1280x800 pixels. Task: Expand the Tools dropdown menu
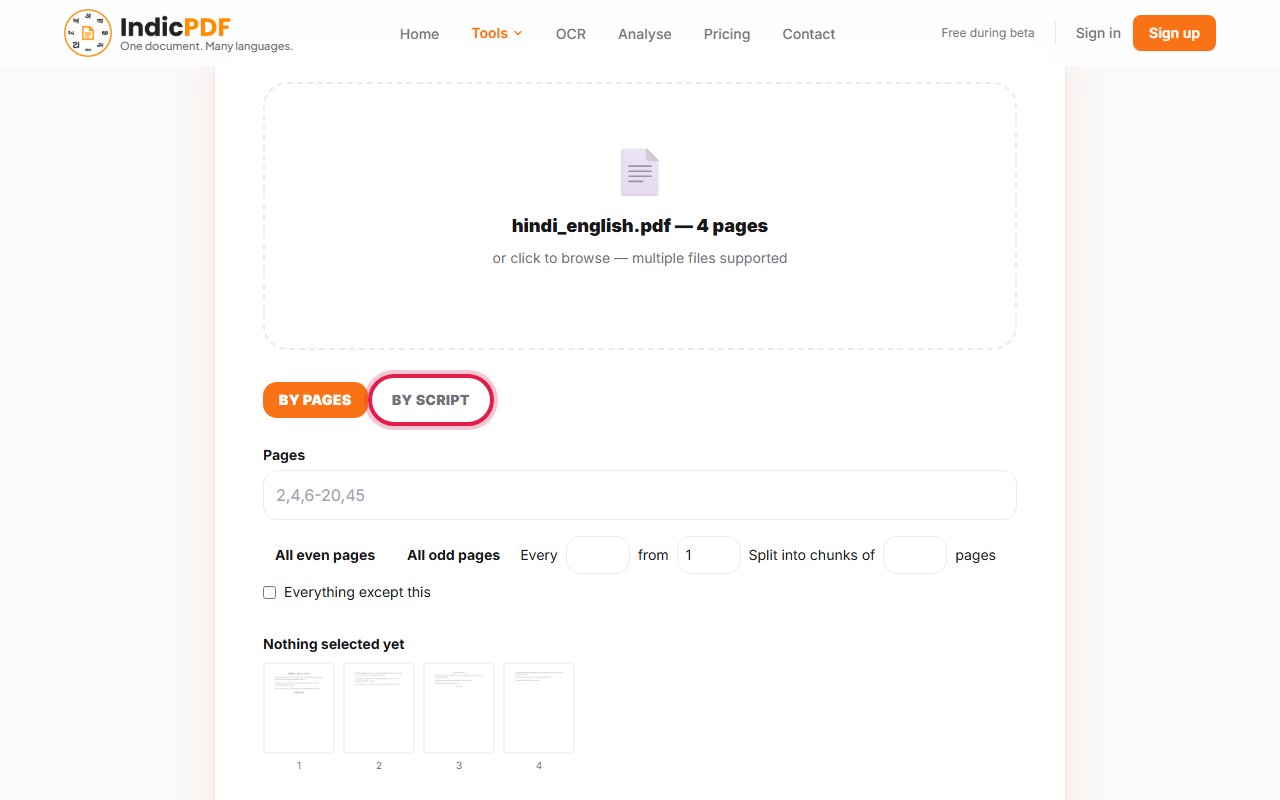click(x=497, y=33)
